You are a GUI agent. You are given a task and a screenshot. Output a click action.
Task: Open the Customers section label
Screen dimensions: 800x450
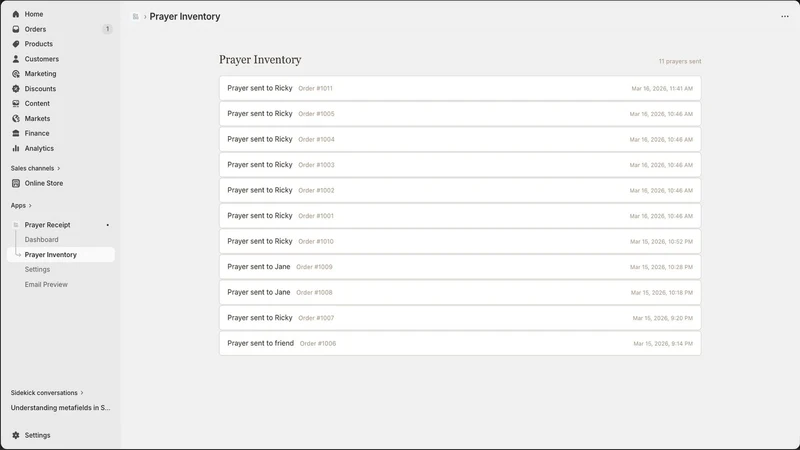pyautogui.click(x=41, y=59)
